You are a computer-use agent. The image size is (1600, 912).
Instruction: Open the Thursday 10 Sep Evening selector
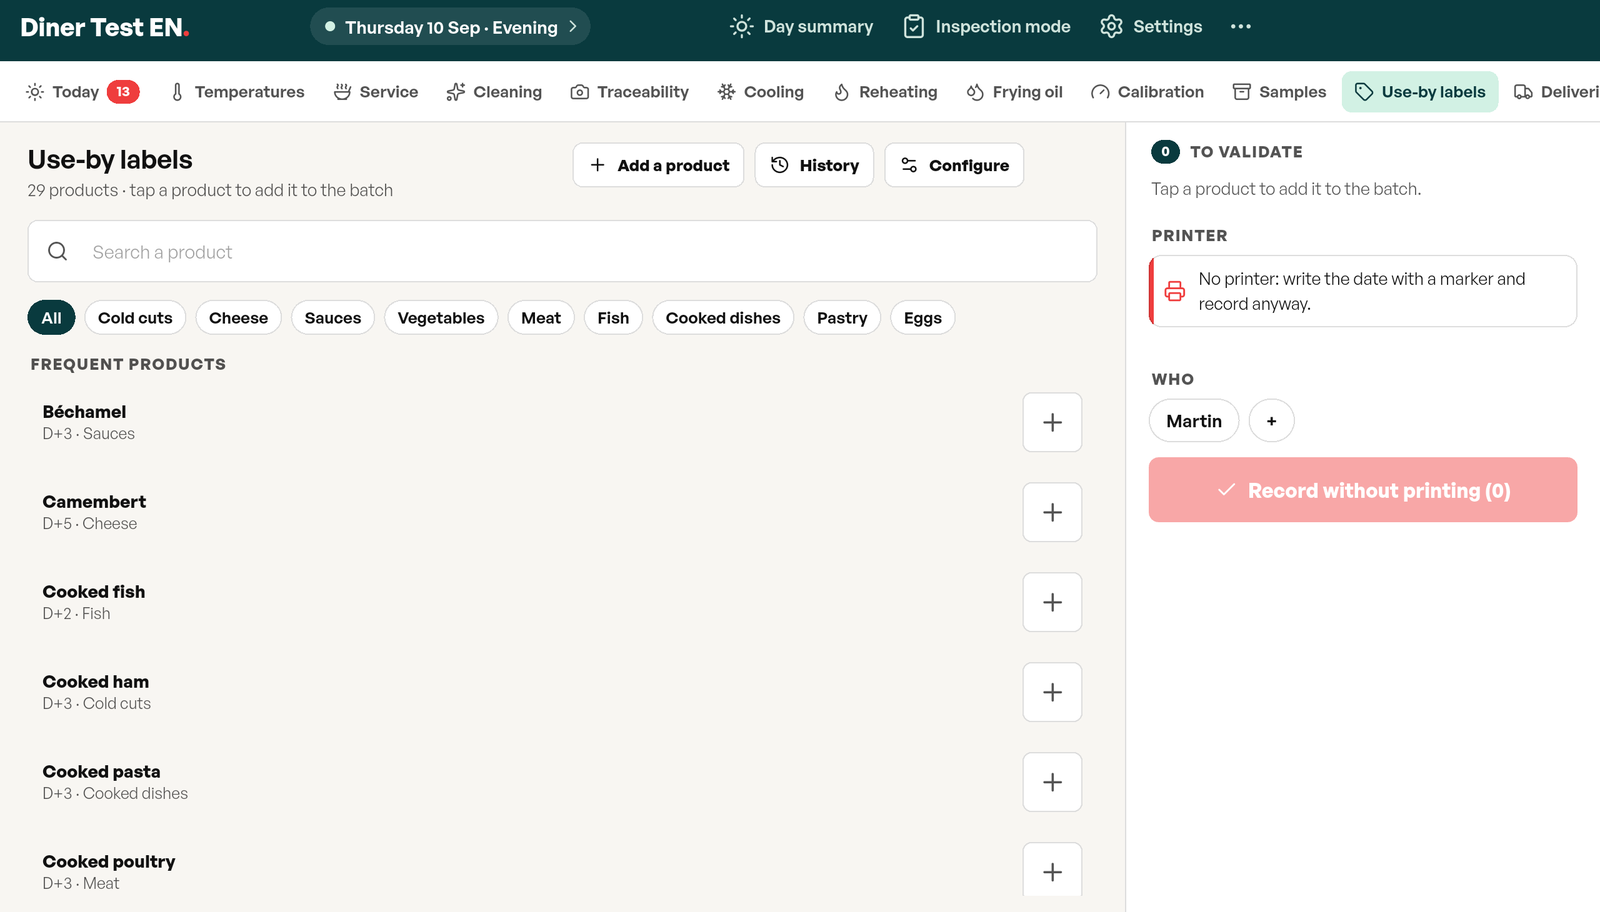tap(450, 27)
